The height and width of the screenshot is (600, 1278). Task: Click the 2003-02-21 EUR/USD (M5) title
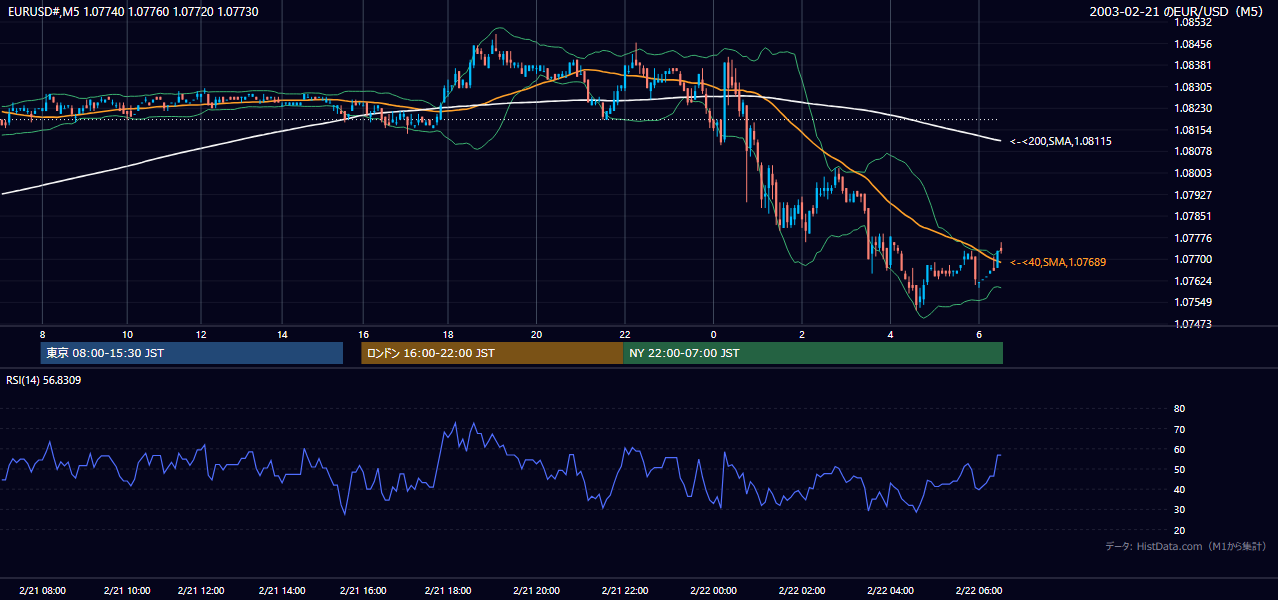click(1176, 11)
